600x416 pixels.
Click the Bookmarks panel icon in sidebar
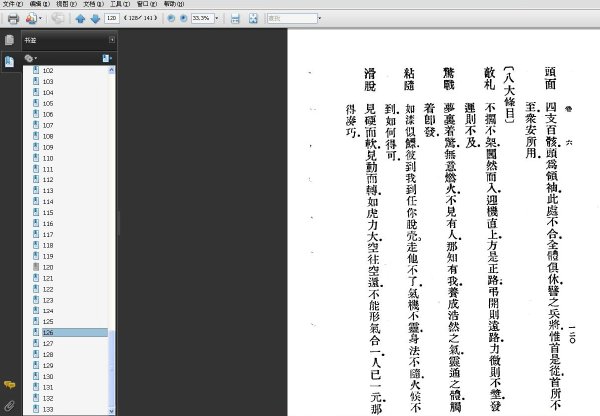pyautogui.click(x=9, y=61)
